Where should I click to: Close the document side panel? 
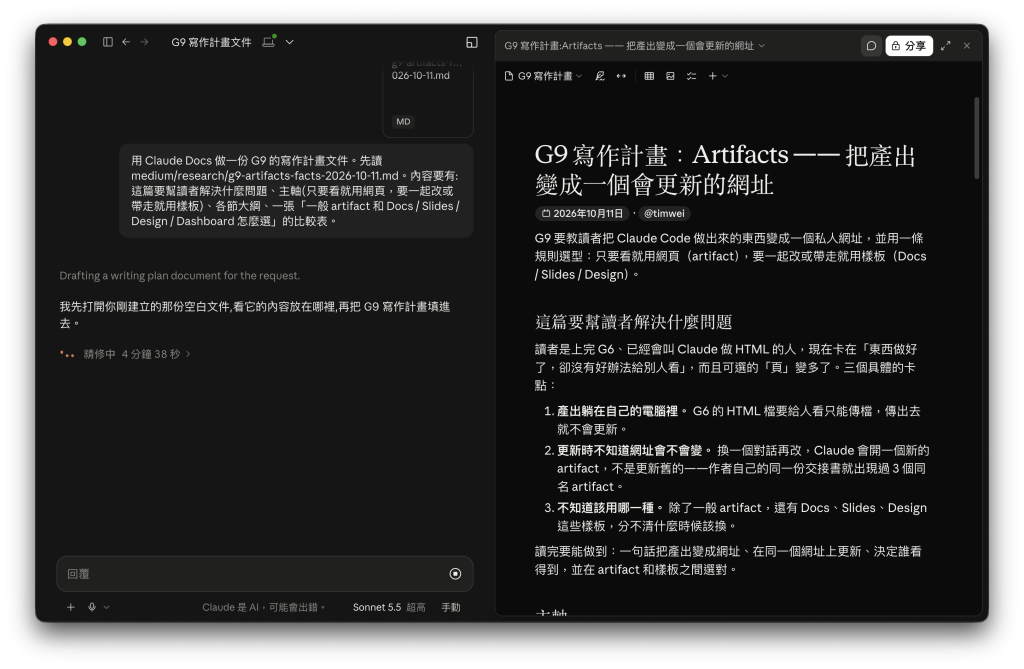[x=967, y=46]
